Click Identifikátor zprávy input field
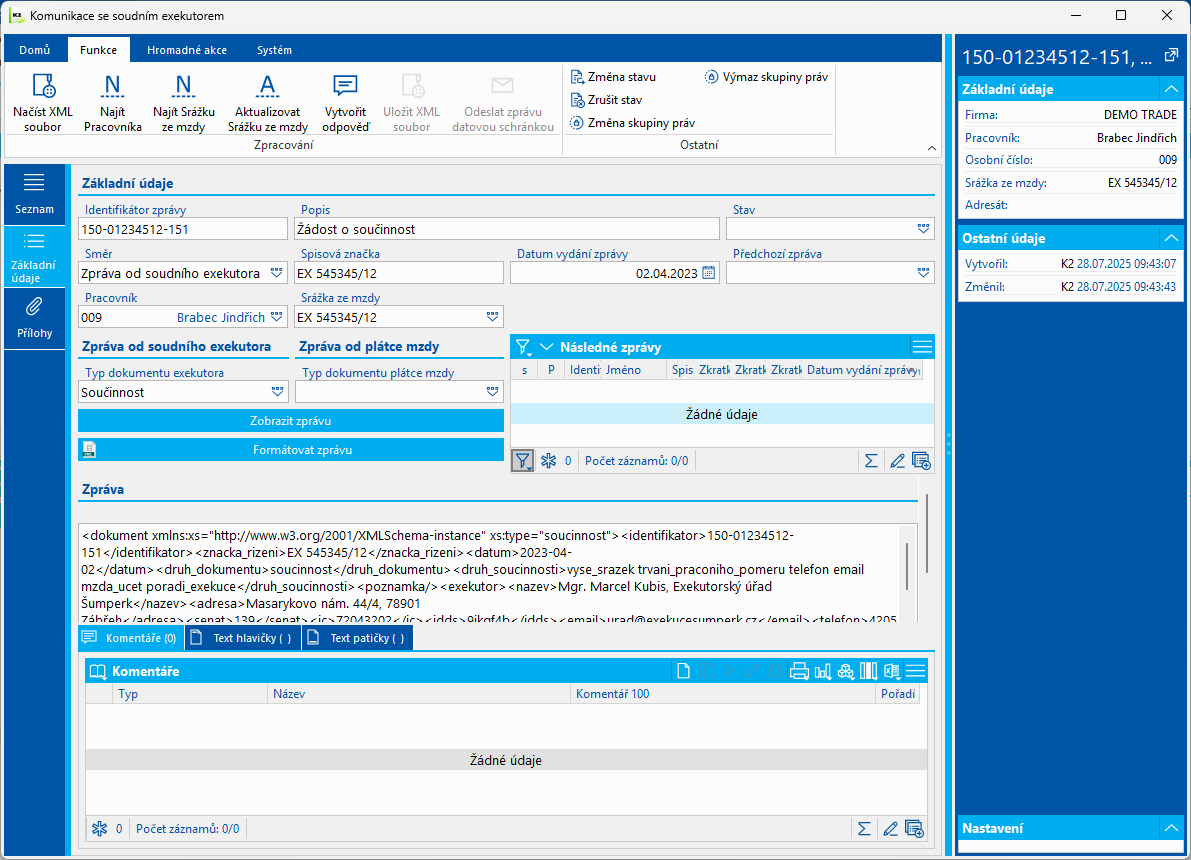1191x860 pixels. 183,229
